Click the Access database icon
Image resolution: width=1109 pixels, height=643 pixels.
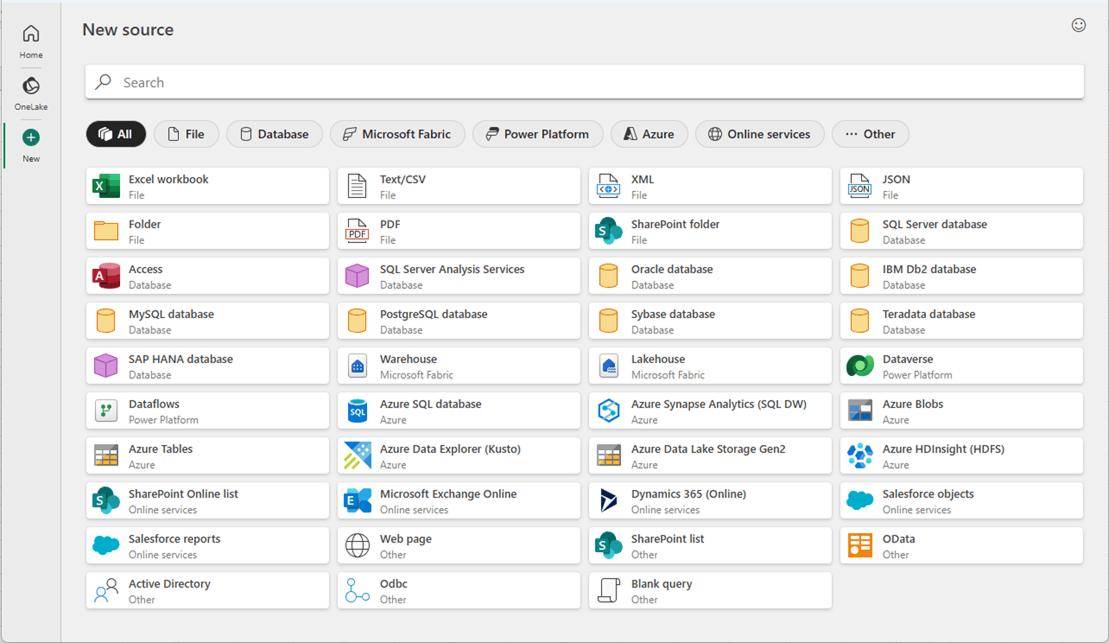pos(106,276)
